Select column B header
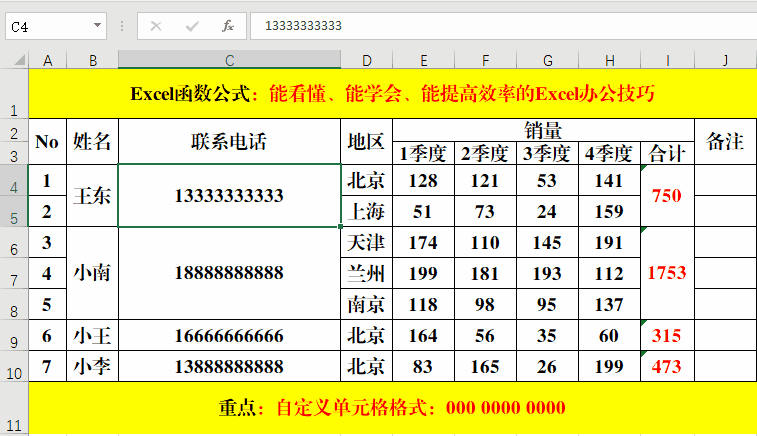Viewport: 757px width, 436px height. [92, 60]
